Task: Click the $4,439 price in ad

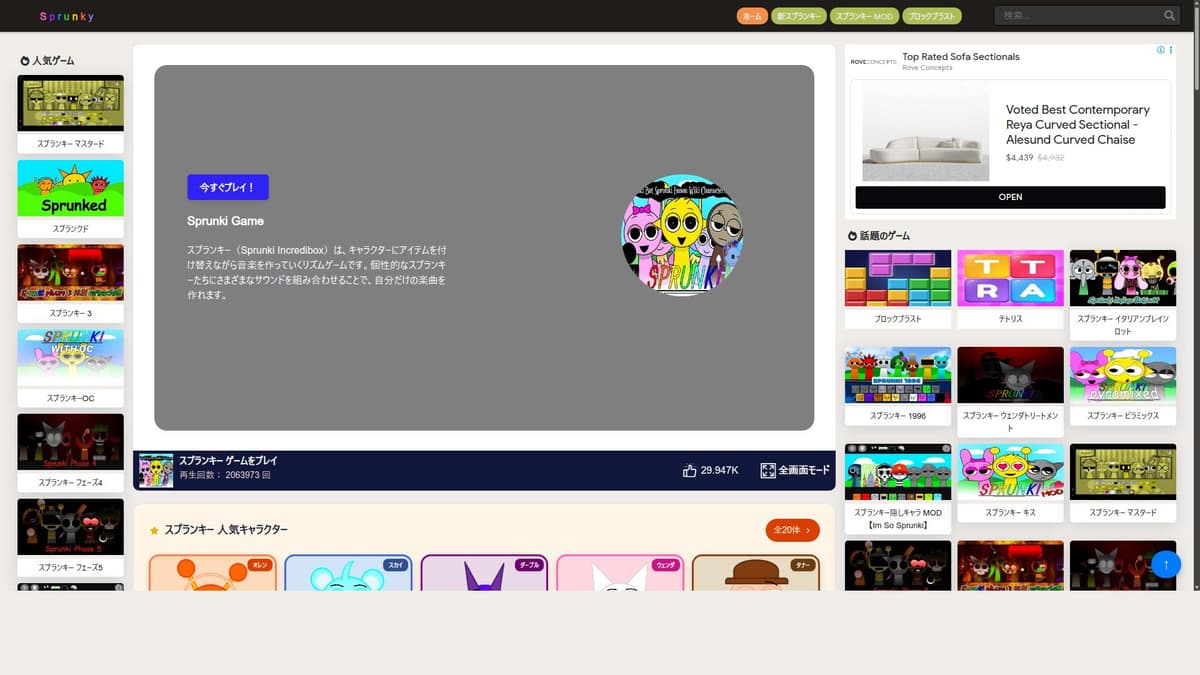Action: (x=1019, y=158)
